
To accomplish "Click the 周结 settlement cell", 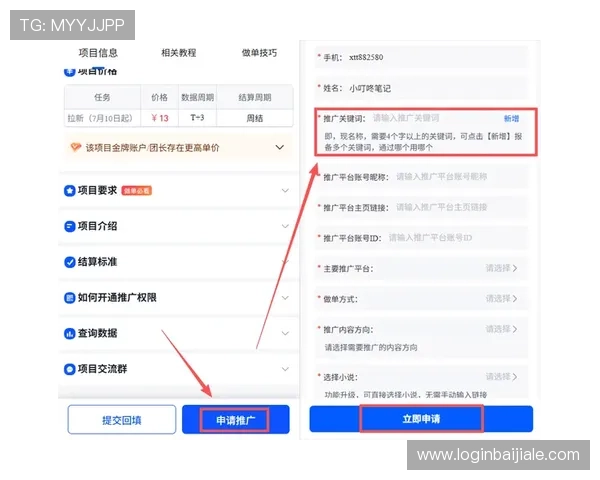I will point(255,118).
